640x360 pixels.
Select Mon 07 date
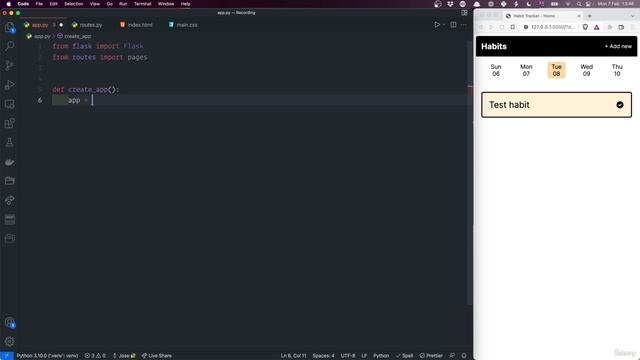coord(526,70)
